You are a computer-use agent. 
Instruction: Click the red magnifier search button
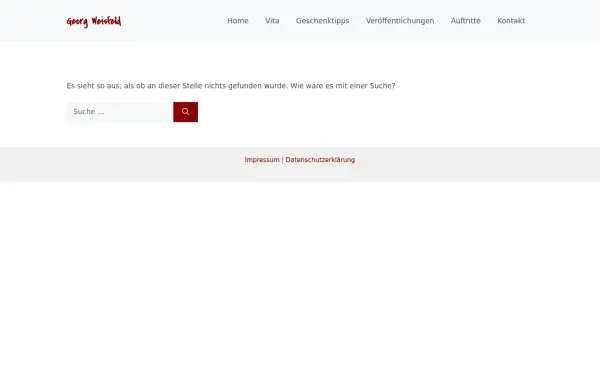(x=186, y=112)
